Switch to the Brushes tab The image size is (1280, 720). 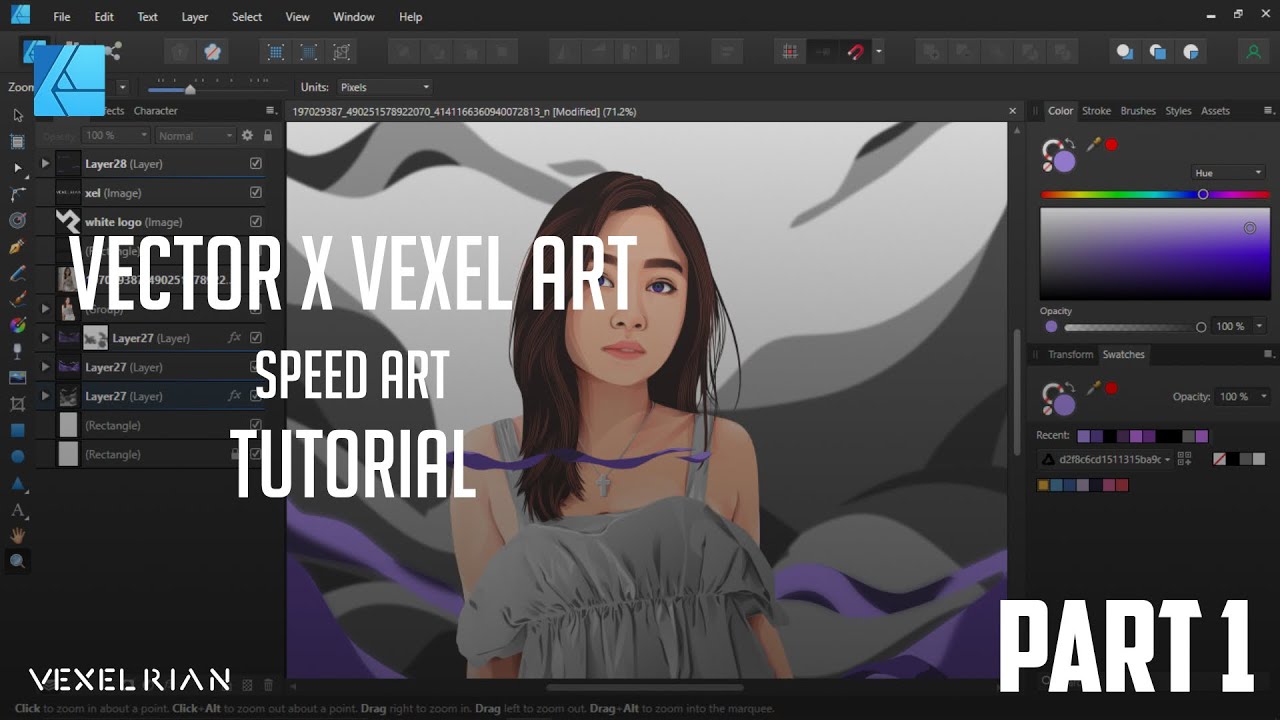coord(1138,111)
